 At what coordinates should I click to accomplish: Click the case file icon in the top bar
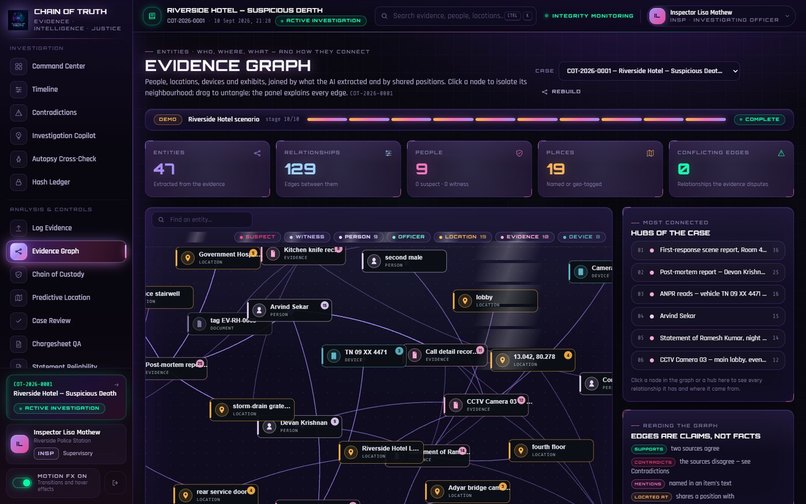pyautogui.click(x=152, y=16)
